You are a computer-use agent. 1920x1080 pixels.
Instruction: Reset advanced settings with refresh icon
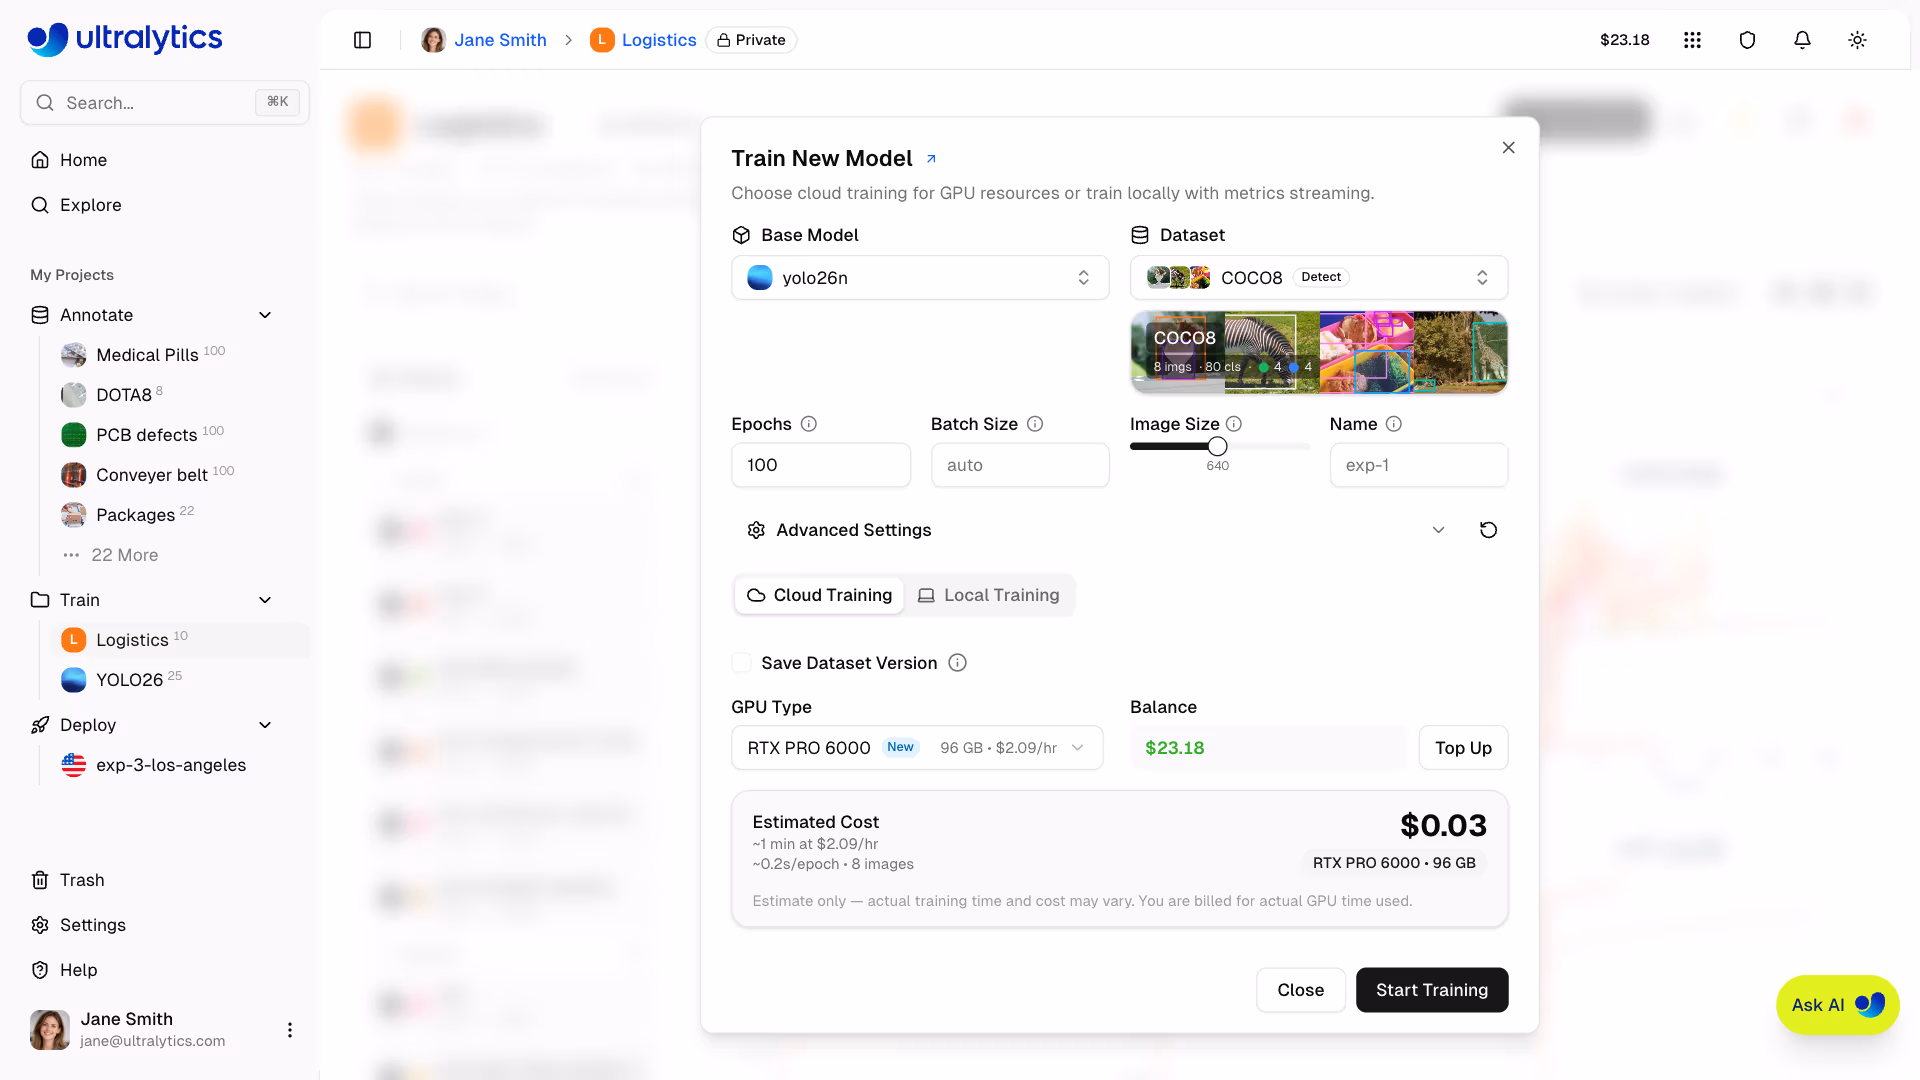pyautogui.click(x=1488, y=530)
